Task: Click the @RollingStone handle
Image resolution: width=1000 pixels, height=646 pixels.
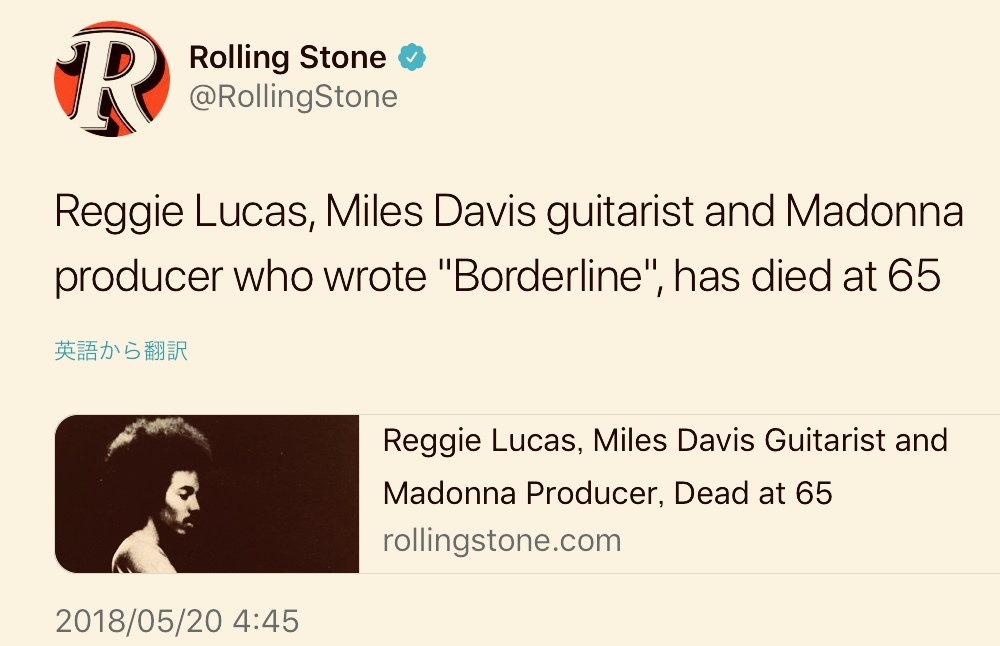Action: [293, 97]
